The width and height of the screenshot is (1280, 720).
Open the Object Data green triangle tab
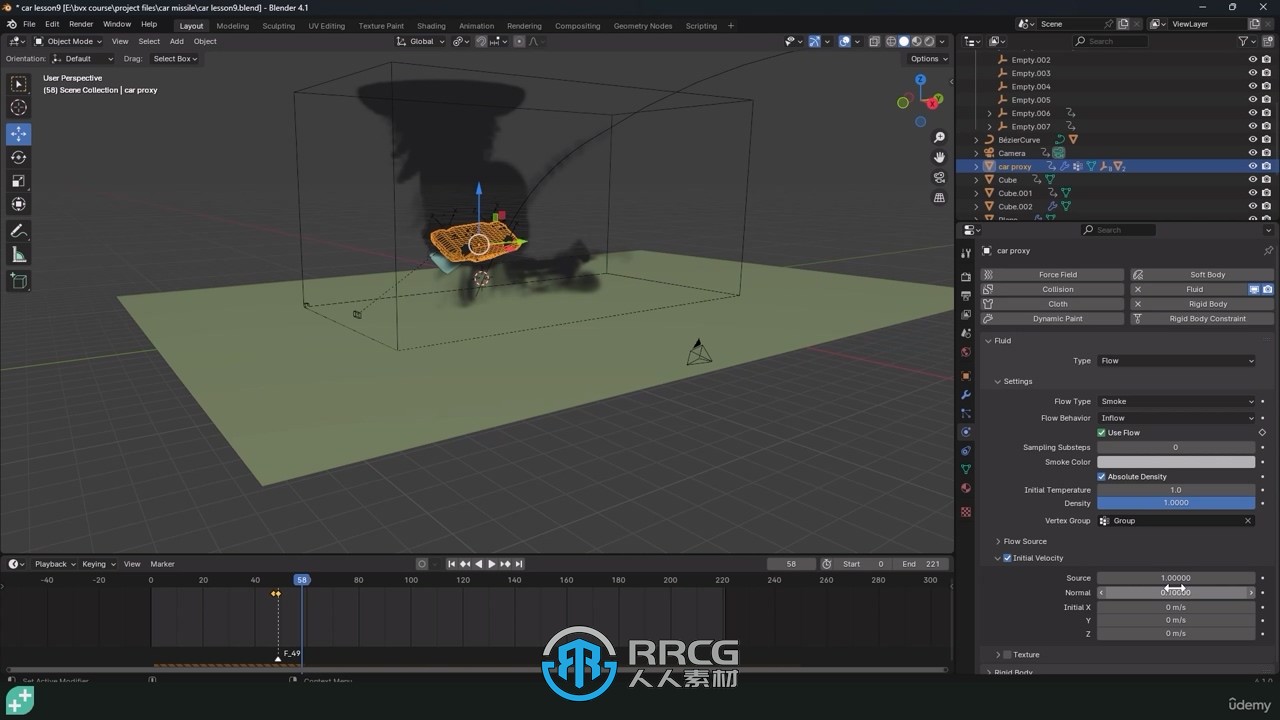coord(966,469)
